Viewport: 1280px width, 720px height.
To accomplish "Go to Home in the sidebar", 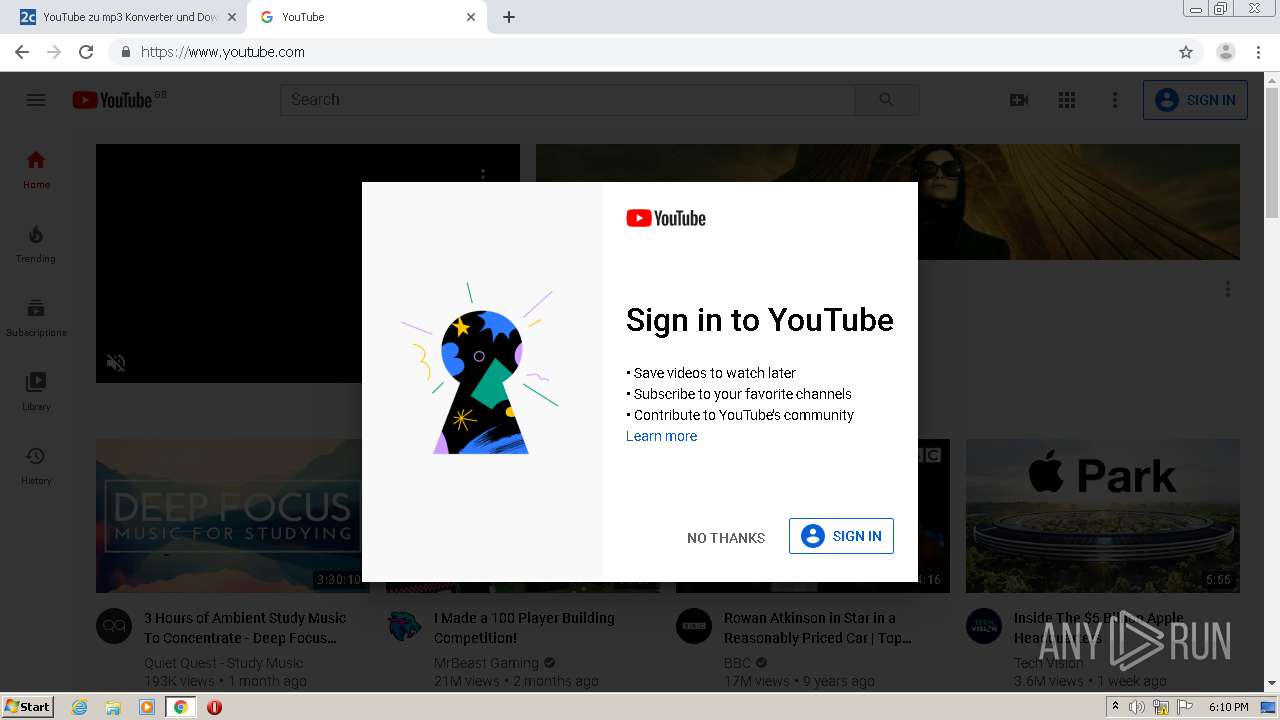I will (x=36, y=169).
